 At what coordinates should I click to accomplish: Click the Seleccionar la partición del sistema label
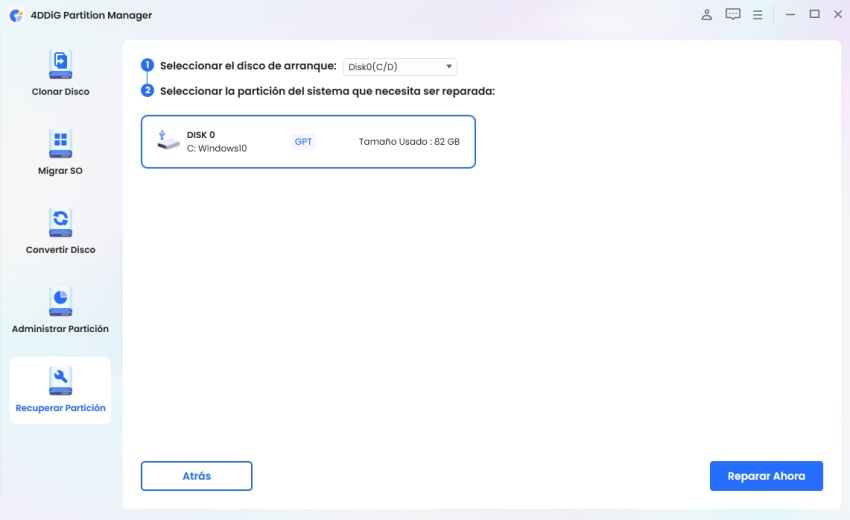327,91
